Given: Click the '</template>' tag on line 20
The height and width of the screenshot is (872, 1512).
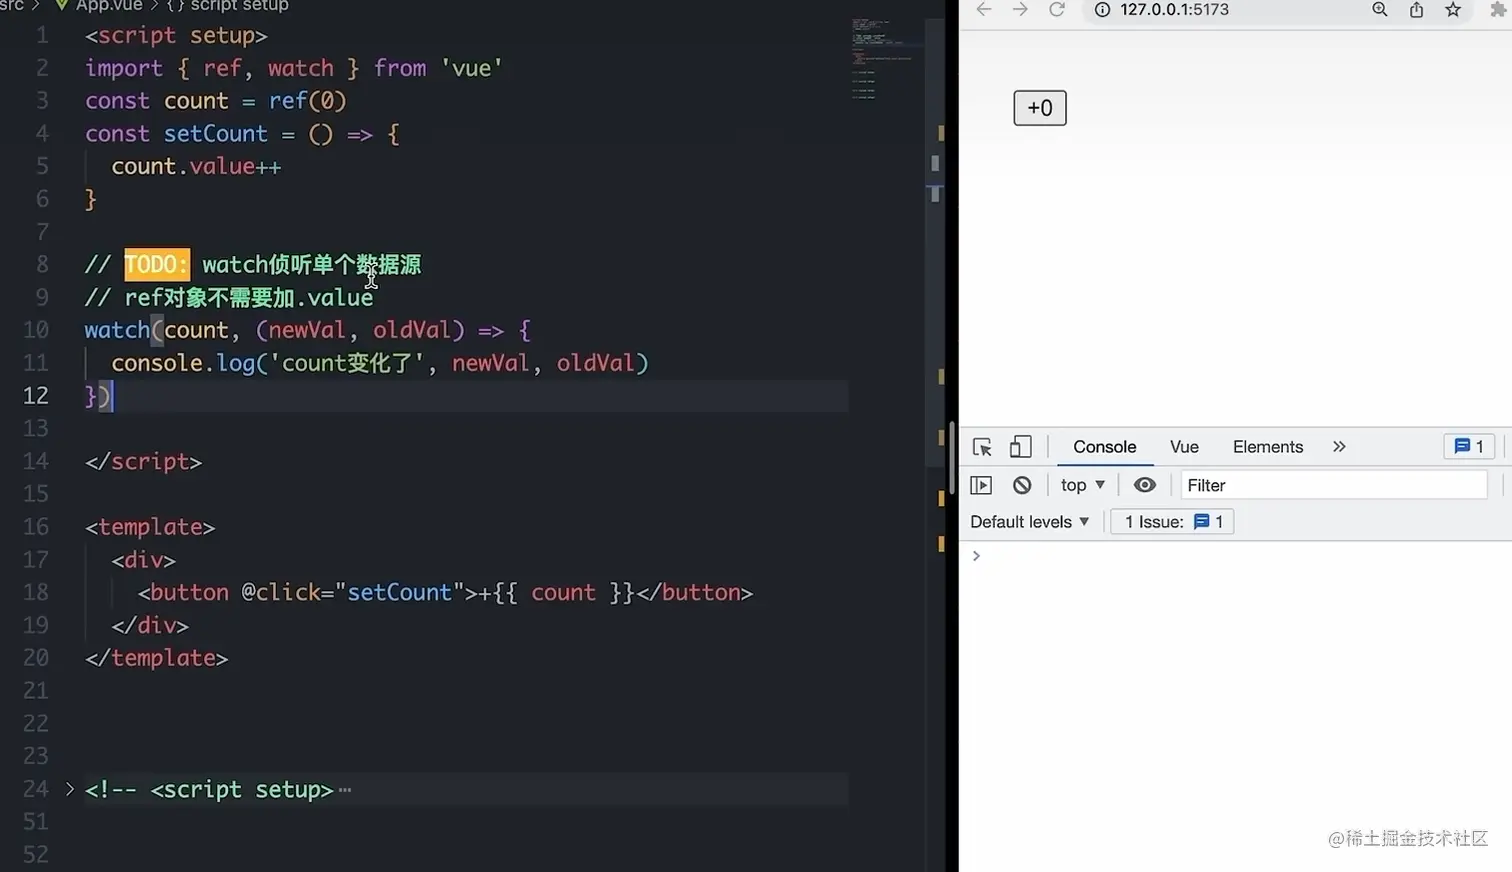Looking at the screenshot, I should (157, 658).
